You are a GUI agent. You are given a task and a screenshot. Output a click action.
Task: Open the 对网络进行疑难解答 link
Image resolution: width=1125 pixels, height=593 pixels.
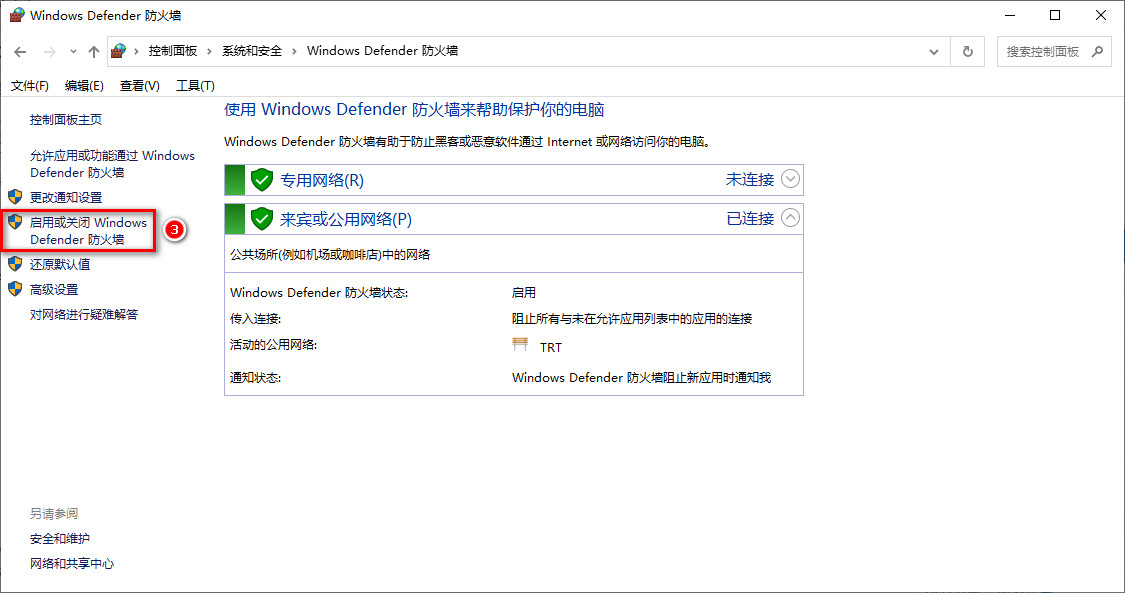84,315
